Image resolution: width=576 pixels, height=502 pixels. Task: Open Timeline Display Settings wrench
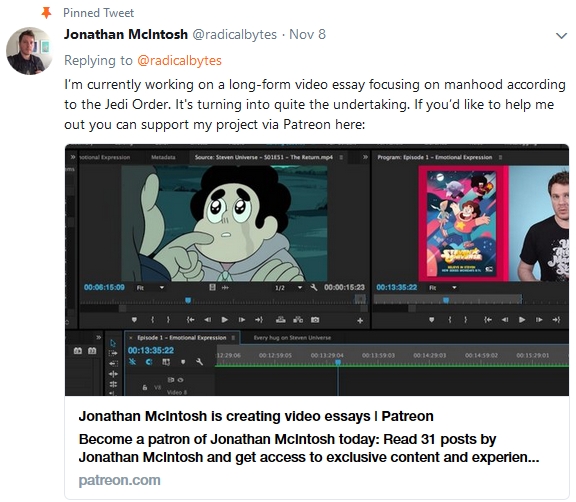coord(199,362)
